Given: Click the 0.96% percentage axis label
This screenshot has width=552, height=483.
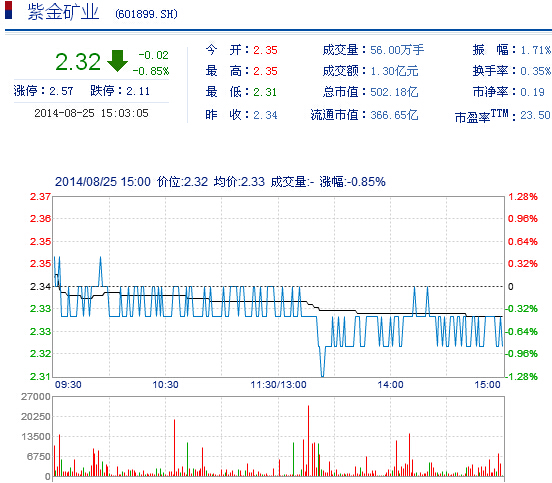Looking at the screenshot, I should coord(523,219).
